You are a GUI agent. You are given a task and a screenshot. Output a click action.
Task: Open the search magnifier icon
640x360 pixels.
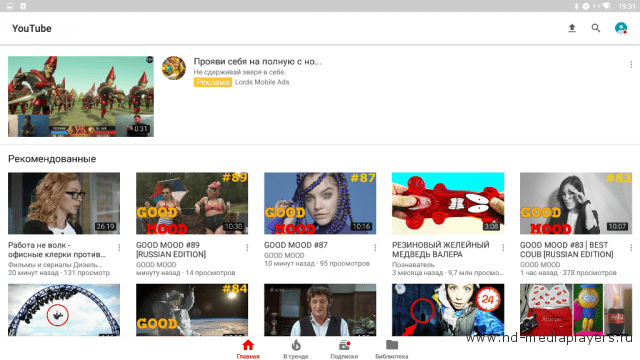(596, 28)
